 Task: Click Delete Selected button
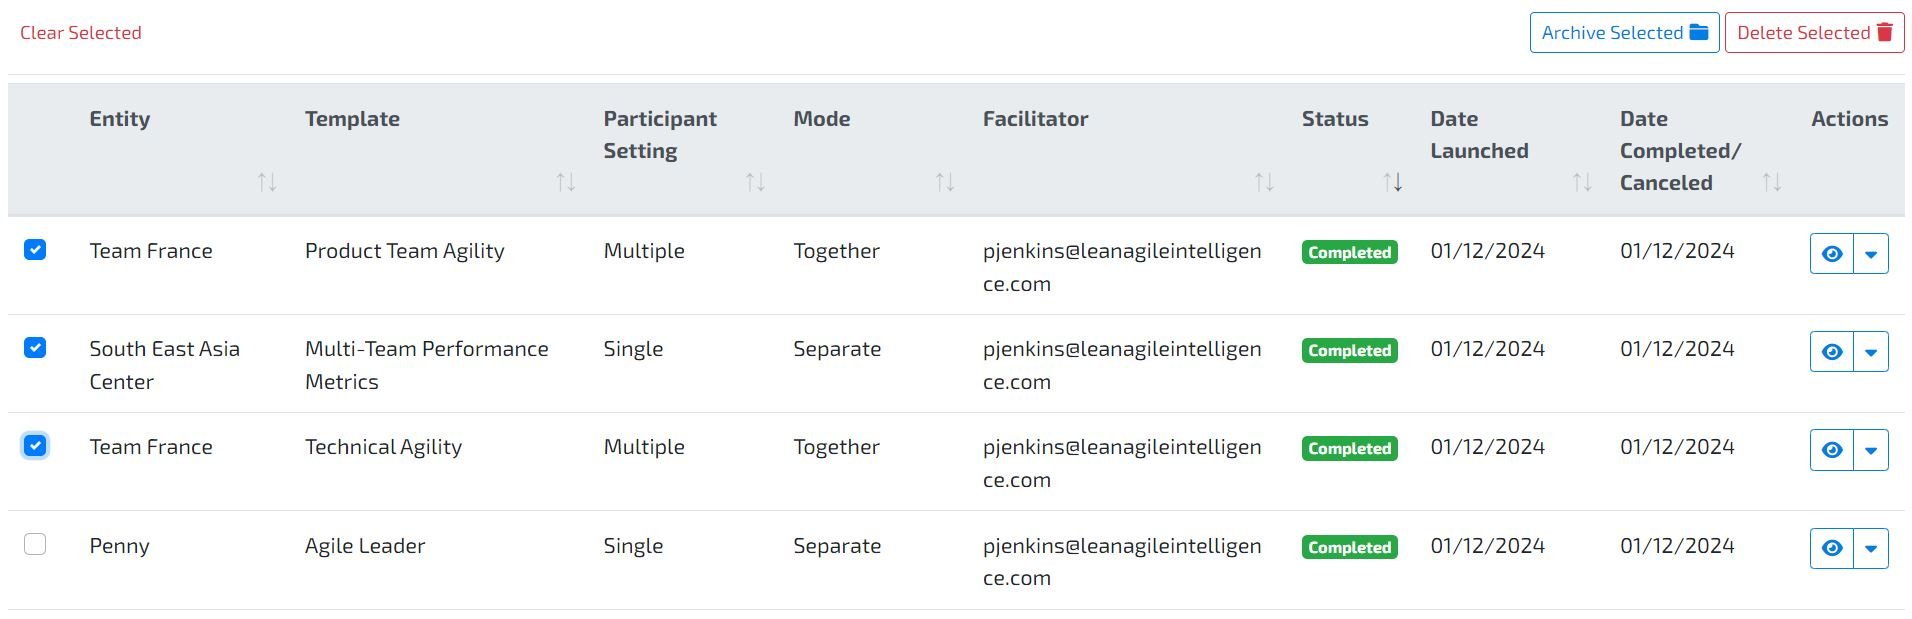coord(1814,33)
